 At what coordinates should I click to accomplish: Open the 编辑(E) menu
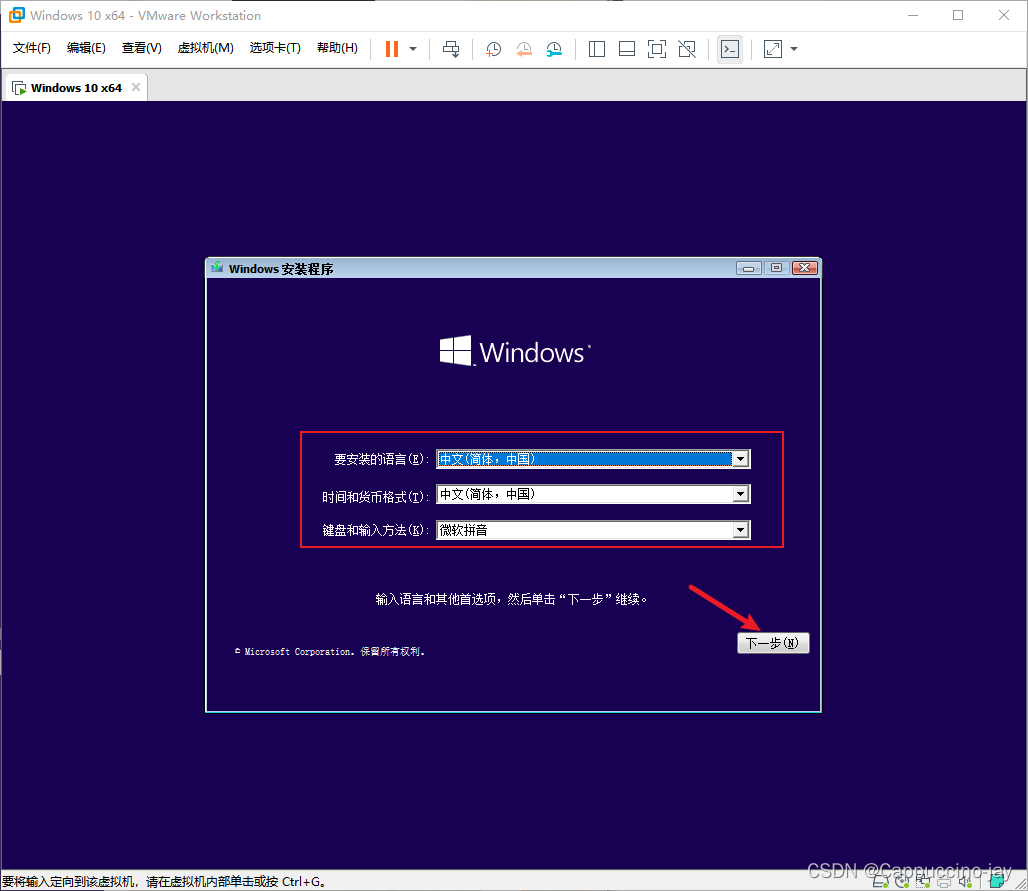click(86, 48)
